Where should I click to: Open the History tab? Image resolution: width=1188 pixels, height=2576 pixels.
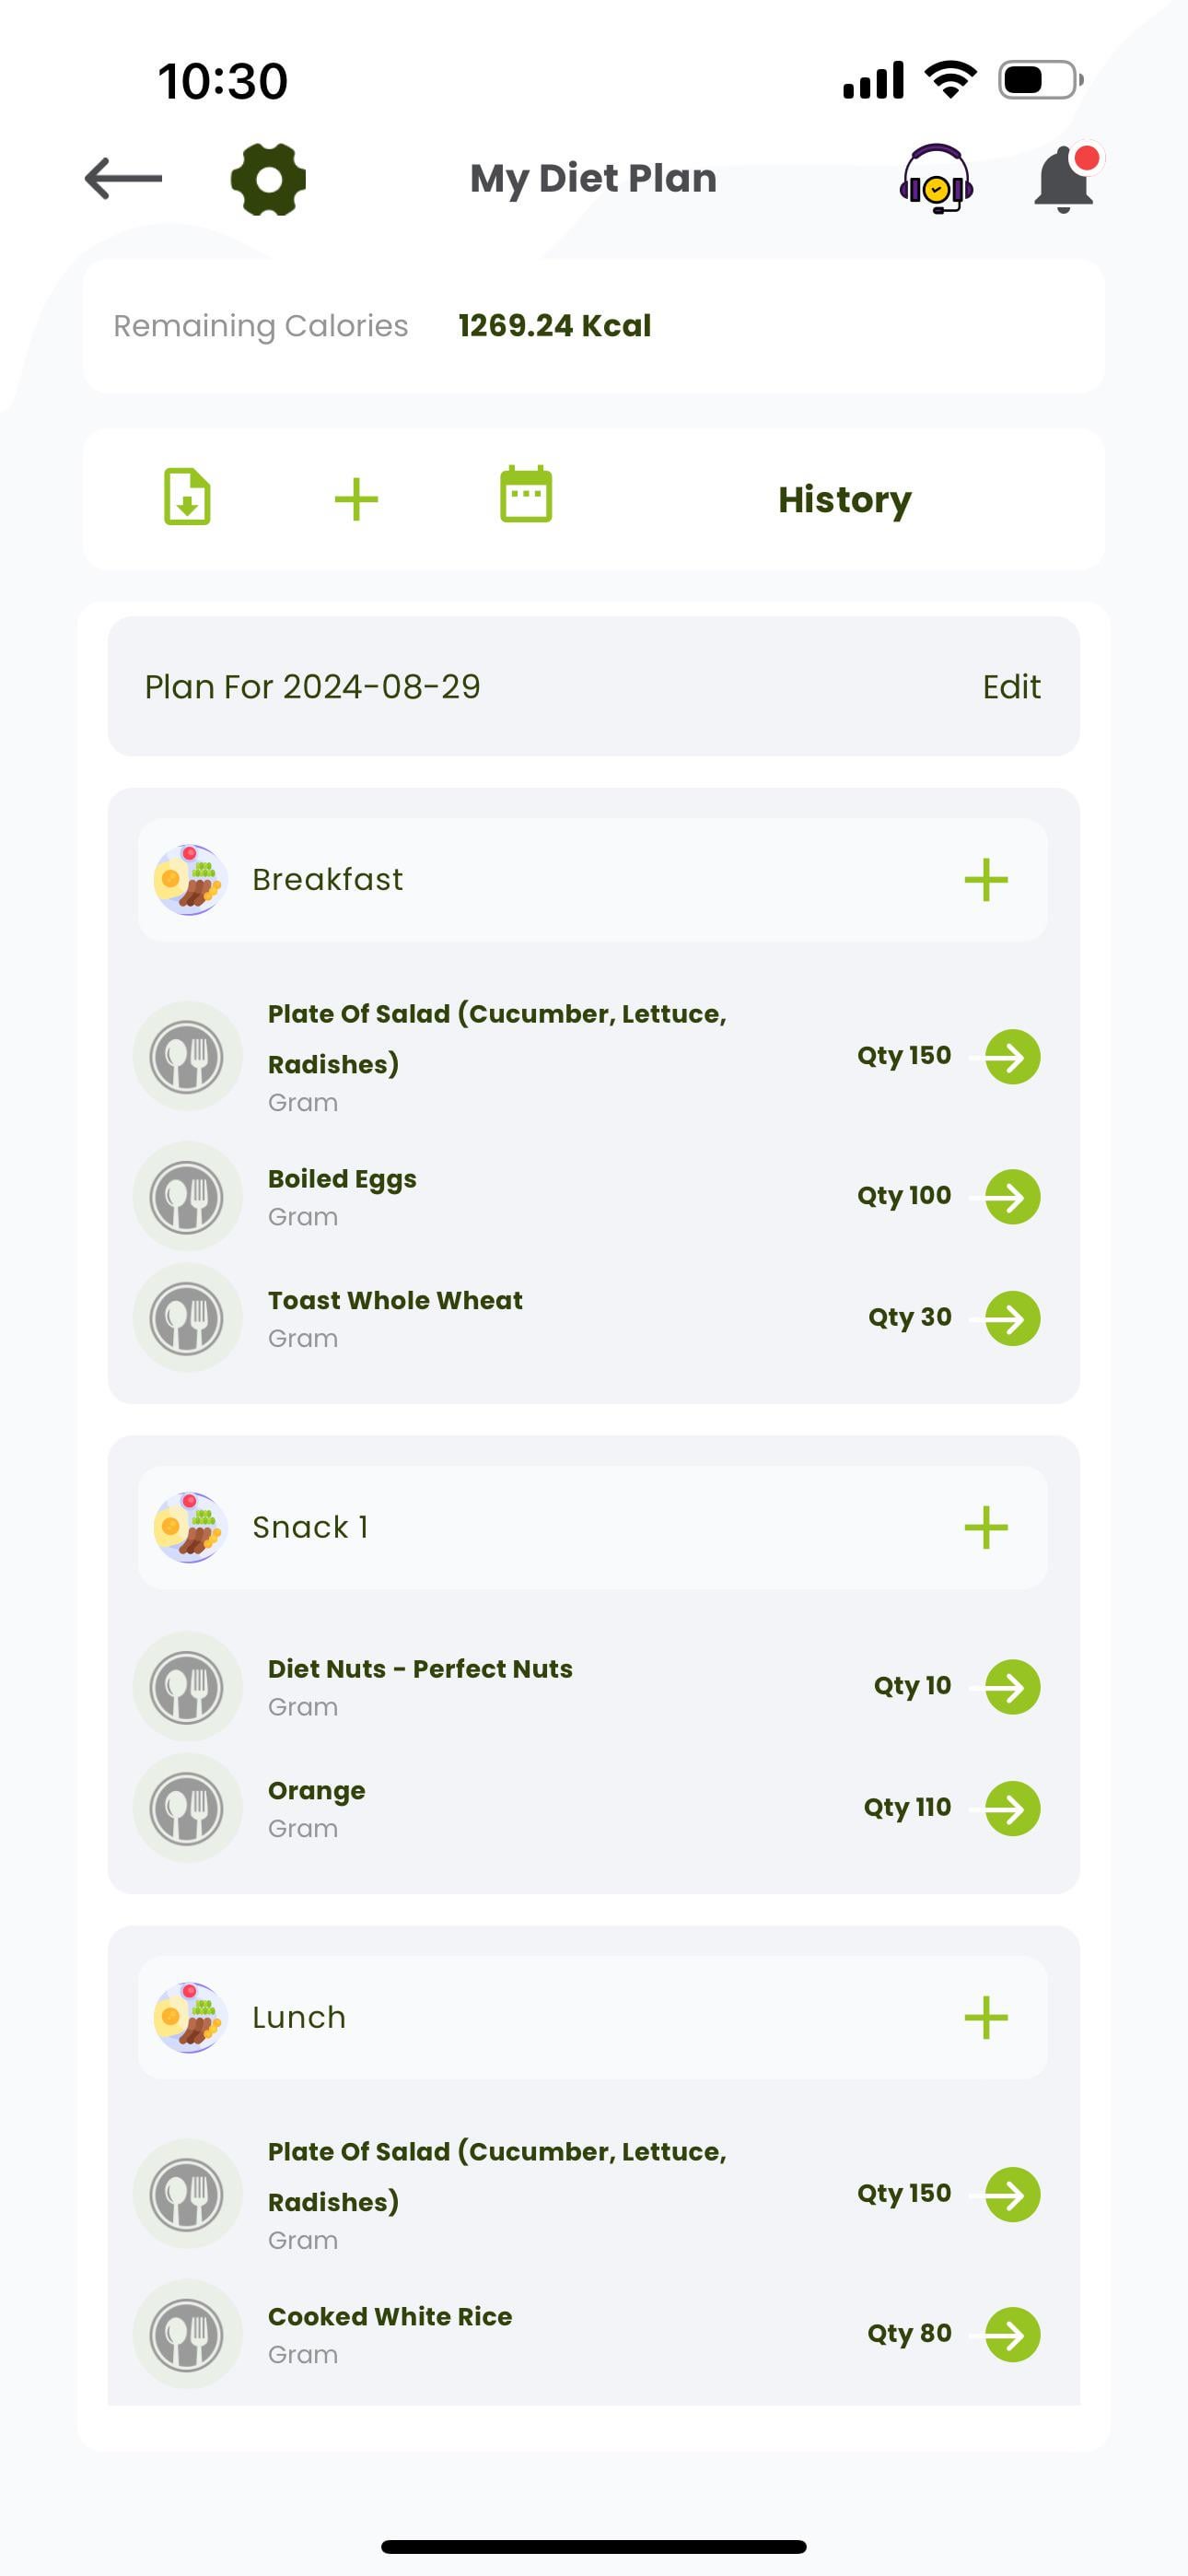[845, 499]
